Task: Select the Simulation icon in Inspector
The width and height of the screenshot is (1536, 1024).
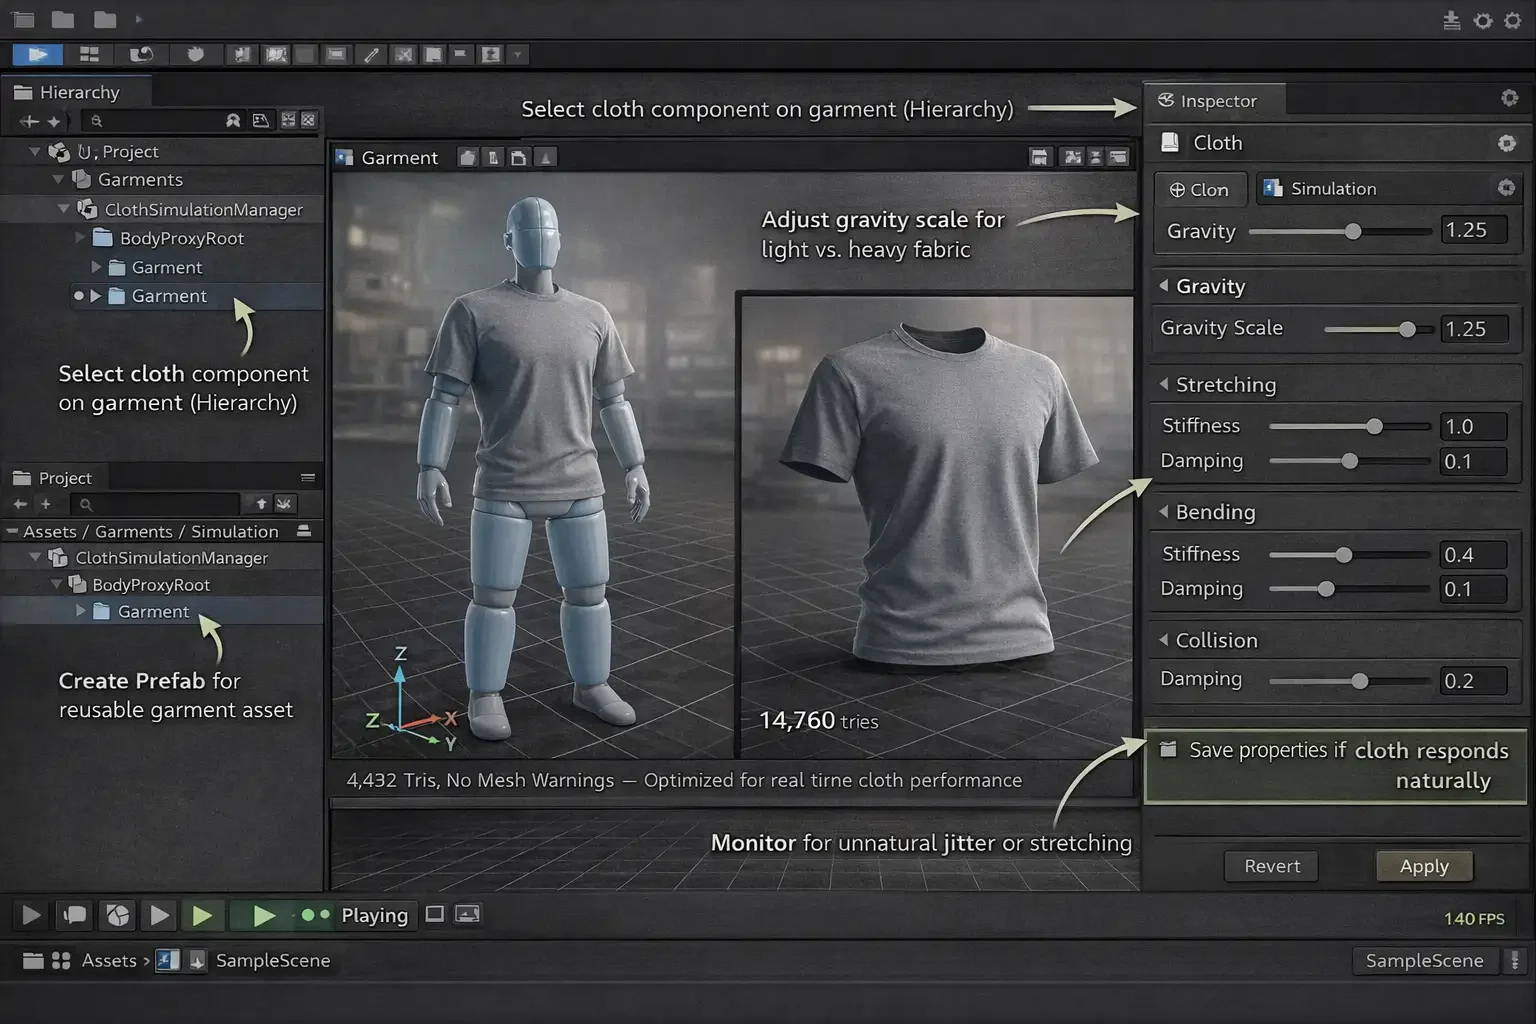Action: pos(1272,188)
